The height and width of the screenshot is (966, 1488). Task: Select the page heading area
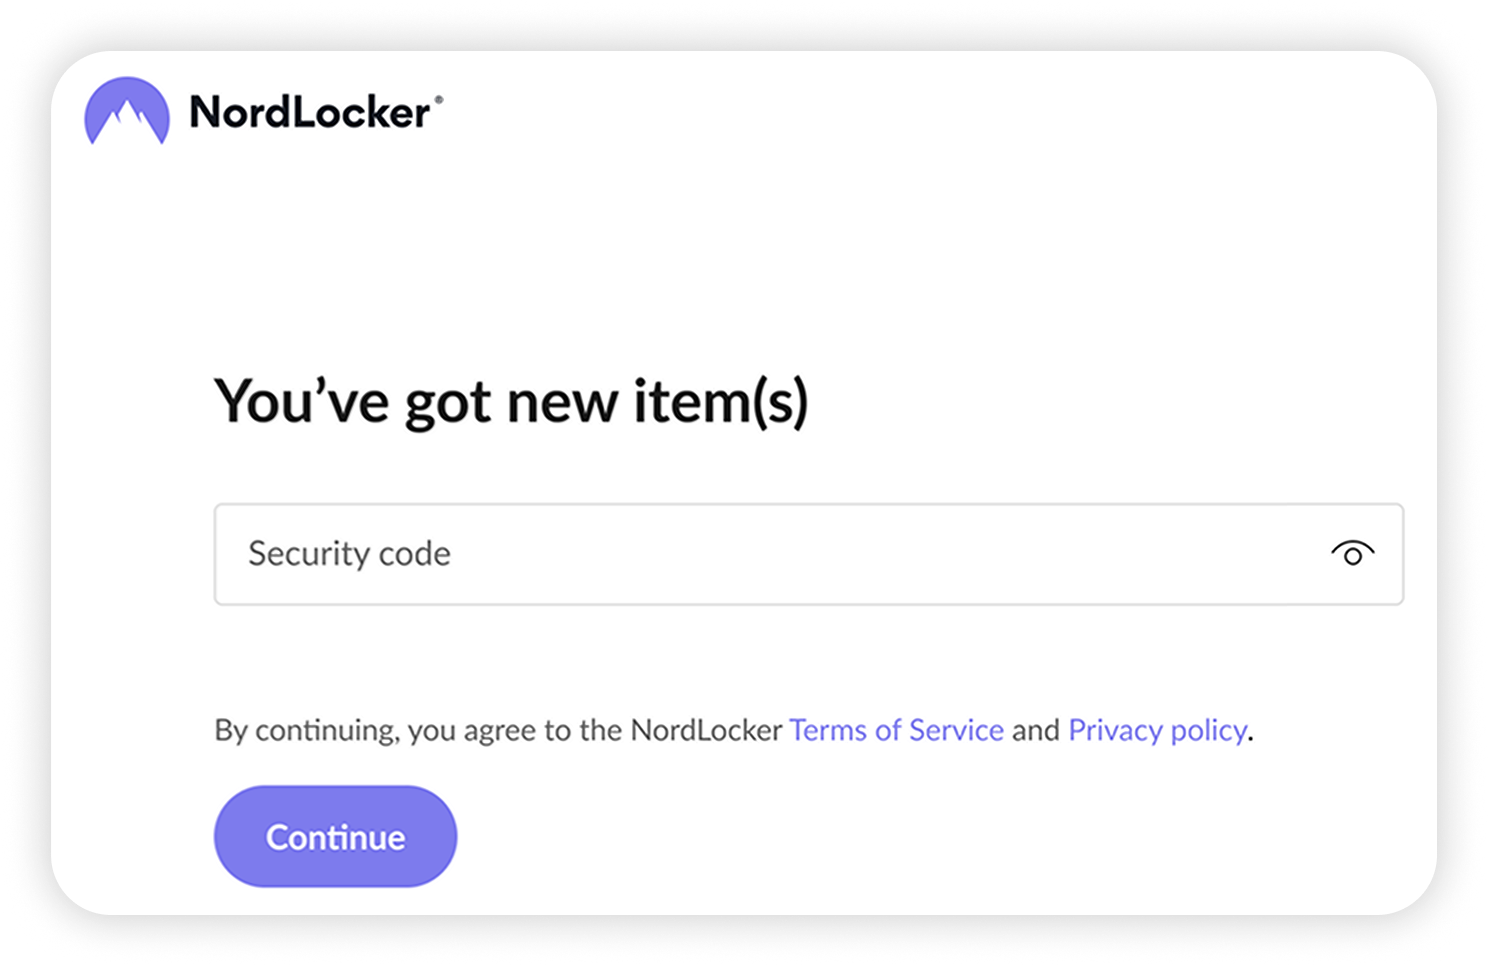tap(512, 402)
